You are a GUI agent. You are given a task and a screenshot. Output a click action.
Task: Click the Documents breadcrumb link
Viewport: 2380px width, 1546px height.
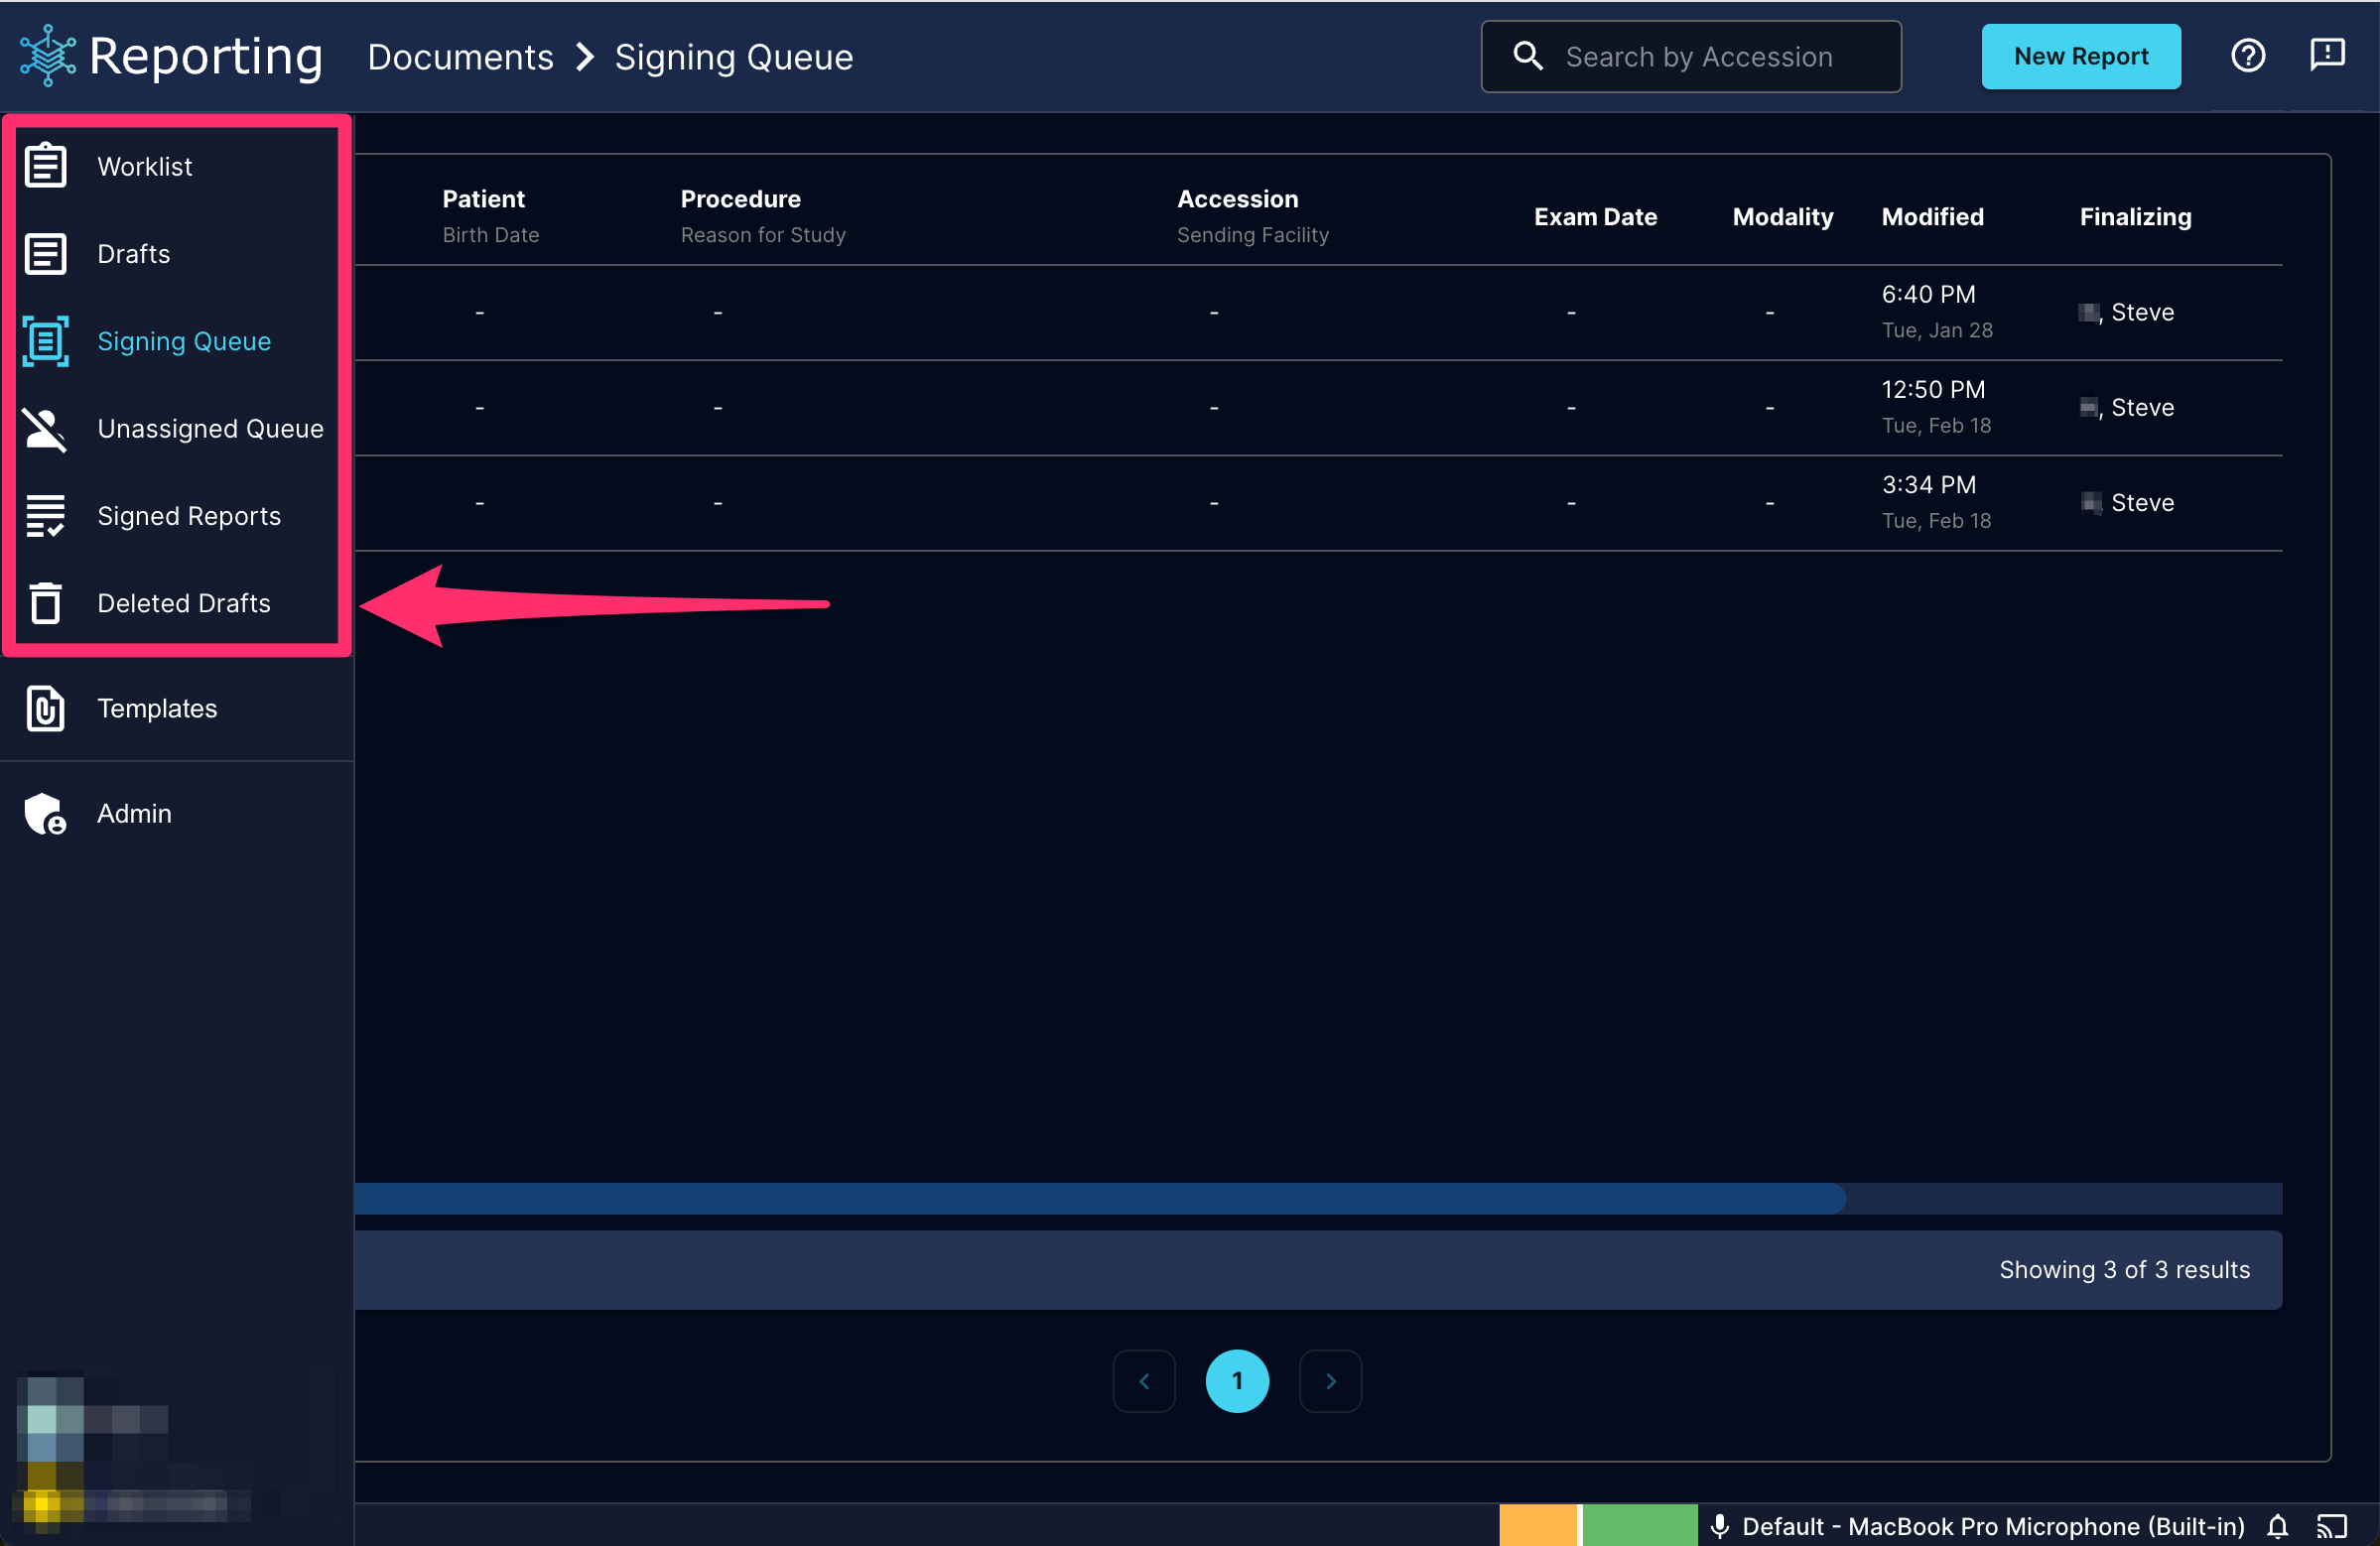point(461,57)
